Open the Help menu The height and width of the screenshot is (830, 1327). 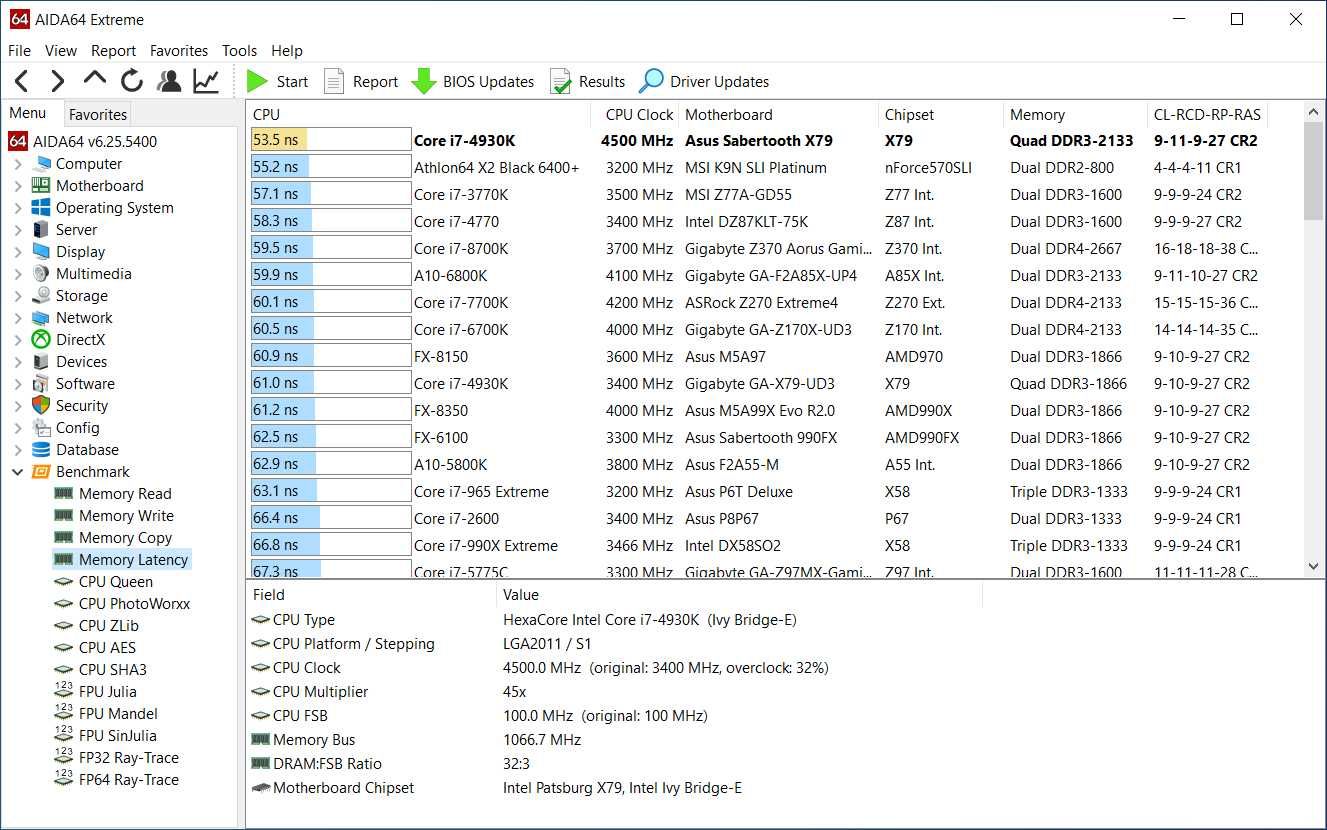pos(287,50)
